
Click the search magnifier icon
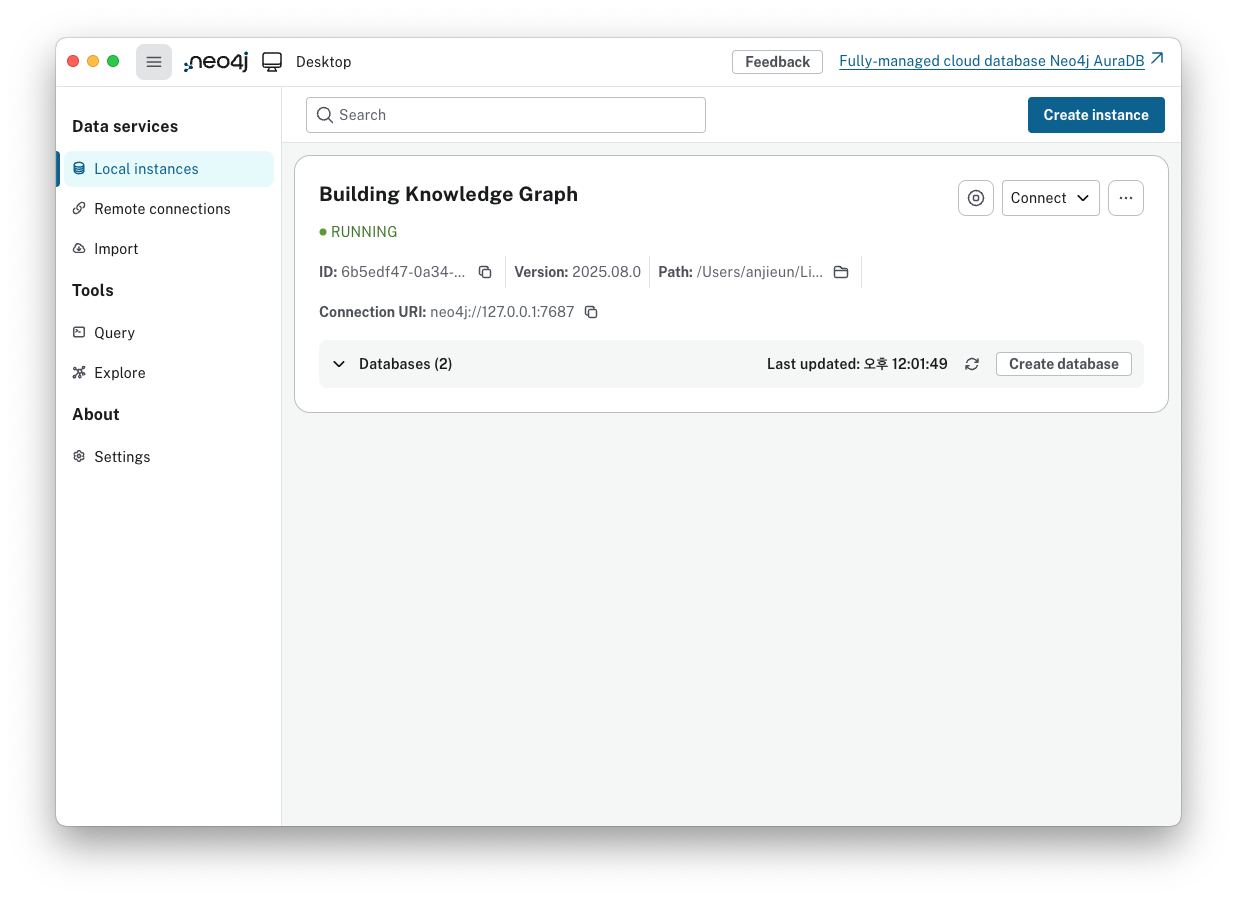click(325, 115)
